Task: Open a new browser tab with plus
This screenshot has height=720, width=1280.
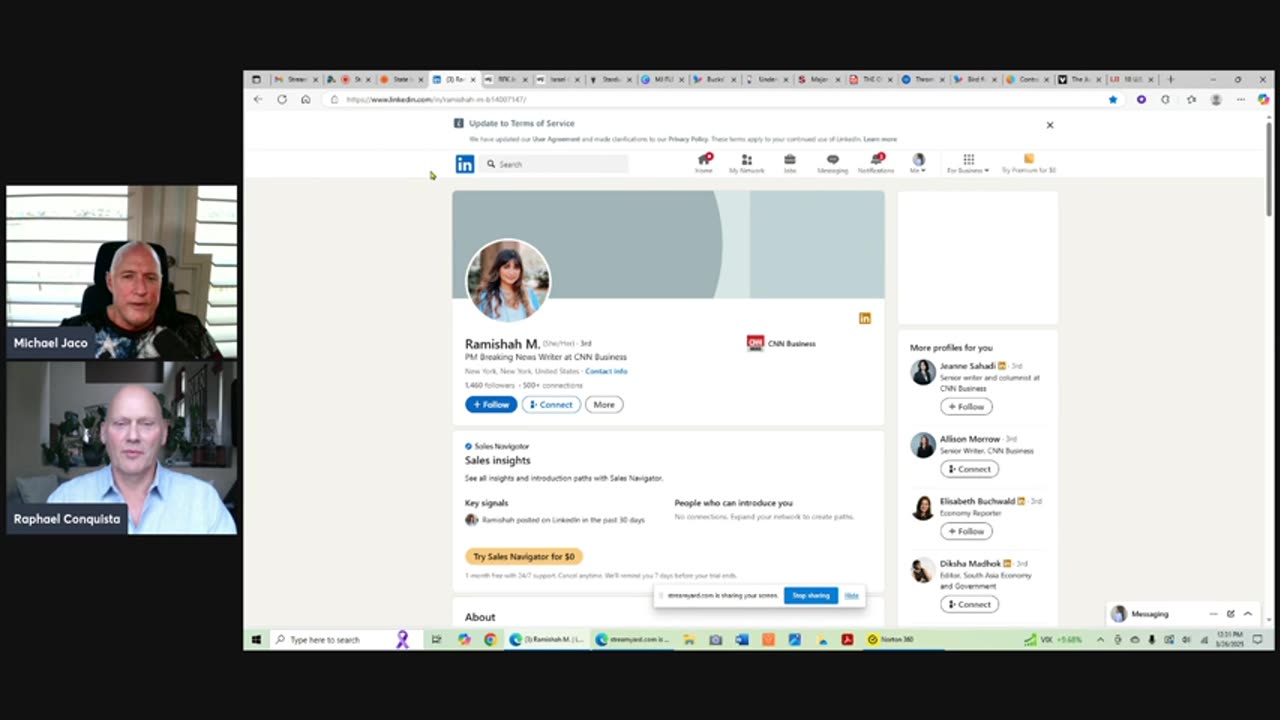Action: tap(1171, 79)
